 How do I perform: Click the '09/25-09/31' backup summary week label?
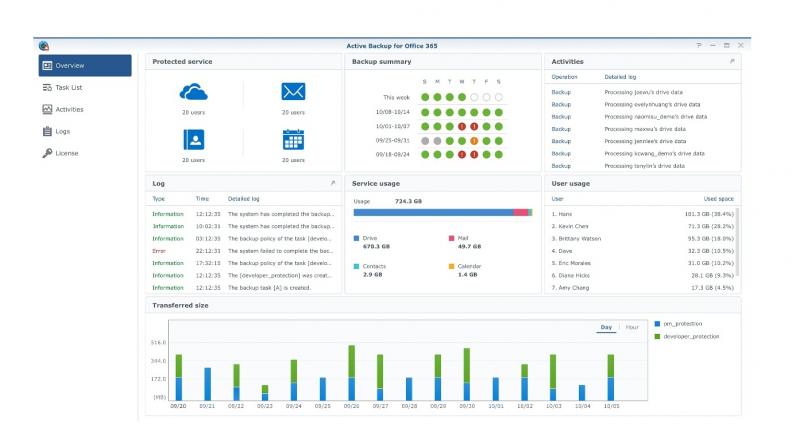coord(392,140)
